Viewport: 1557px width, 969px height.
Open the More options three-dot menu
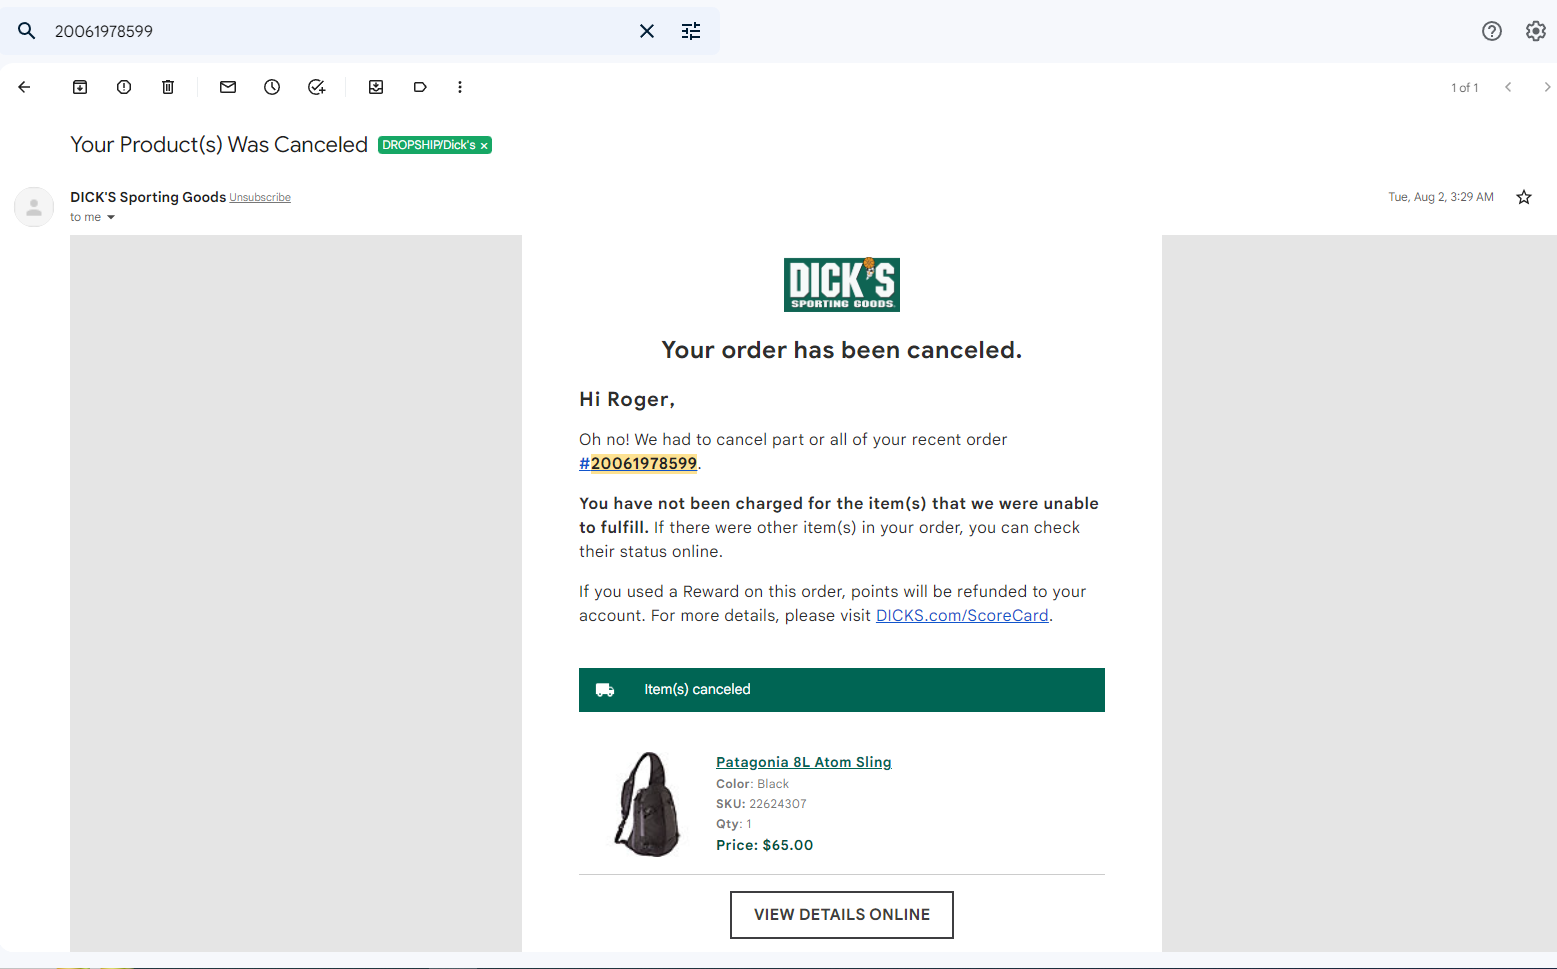click(x=460, y=87)
